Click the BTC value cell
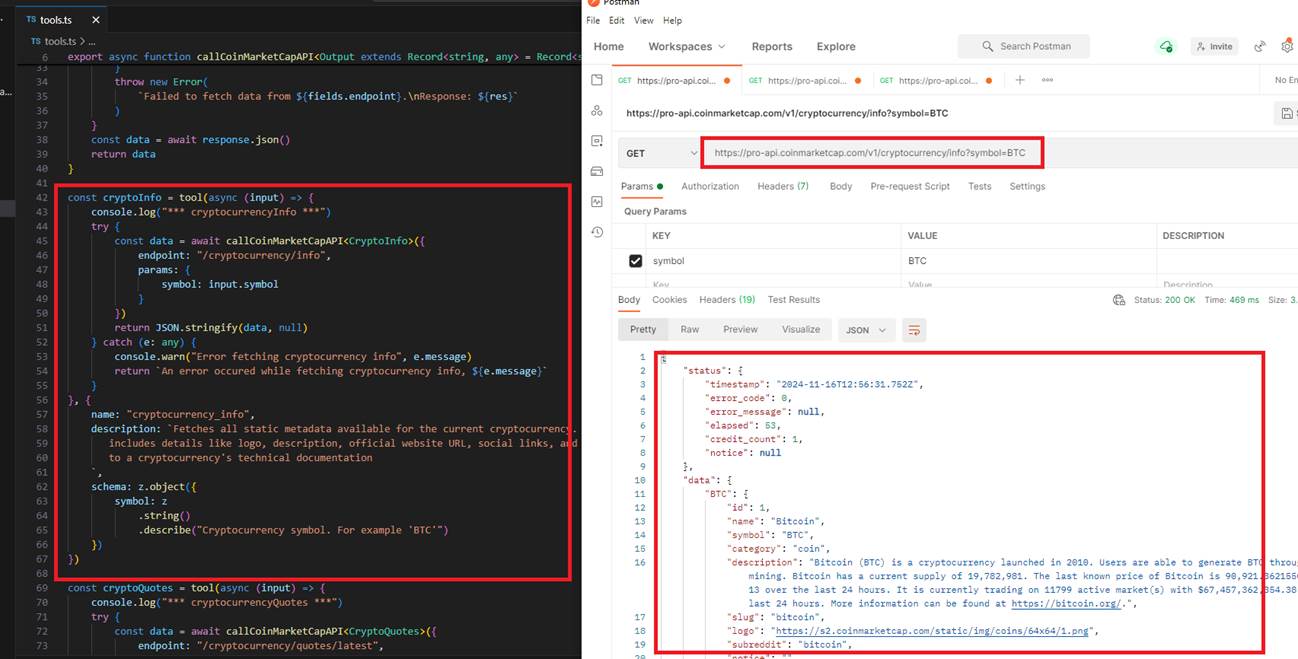The width and height of the screenshot is (1298, 659). [1028, 261]
